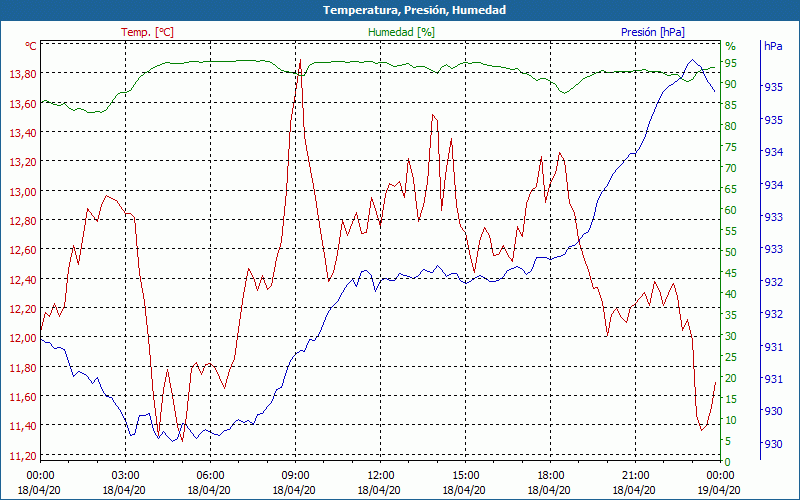Viewport: 800px width, 500px height.
Task: Click the green 65 humidity tick label
Action: 731,189
